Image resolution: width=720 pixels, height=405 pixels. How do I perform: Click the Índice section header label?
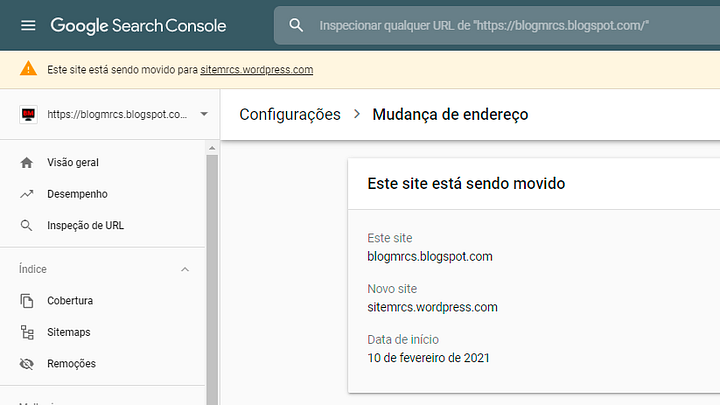coord(33,269)
